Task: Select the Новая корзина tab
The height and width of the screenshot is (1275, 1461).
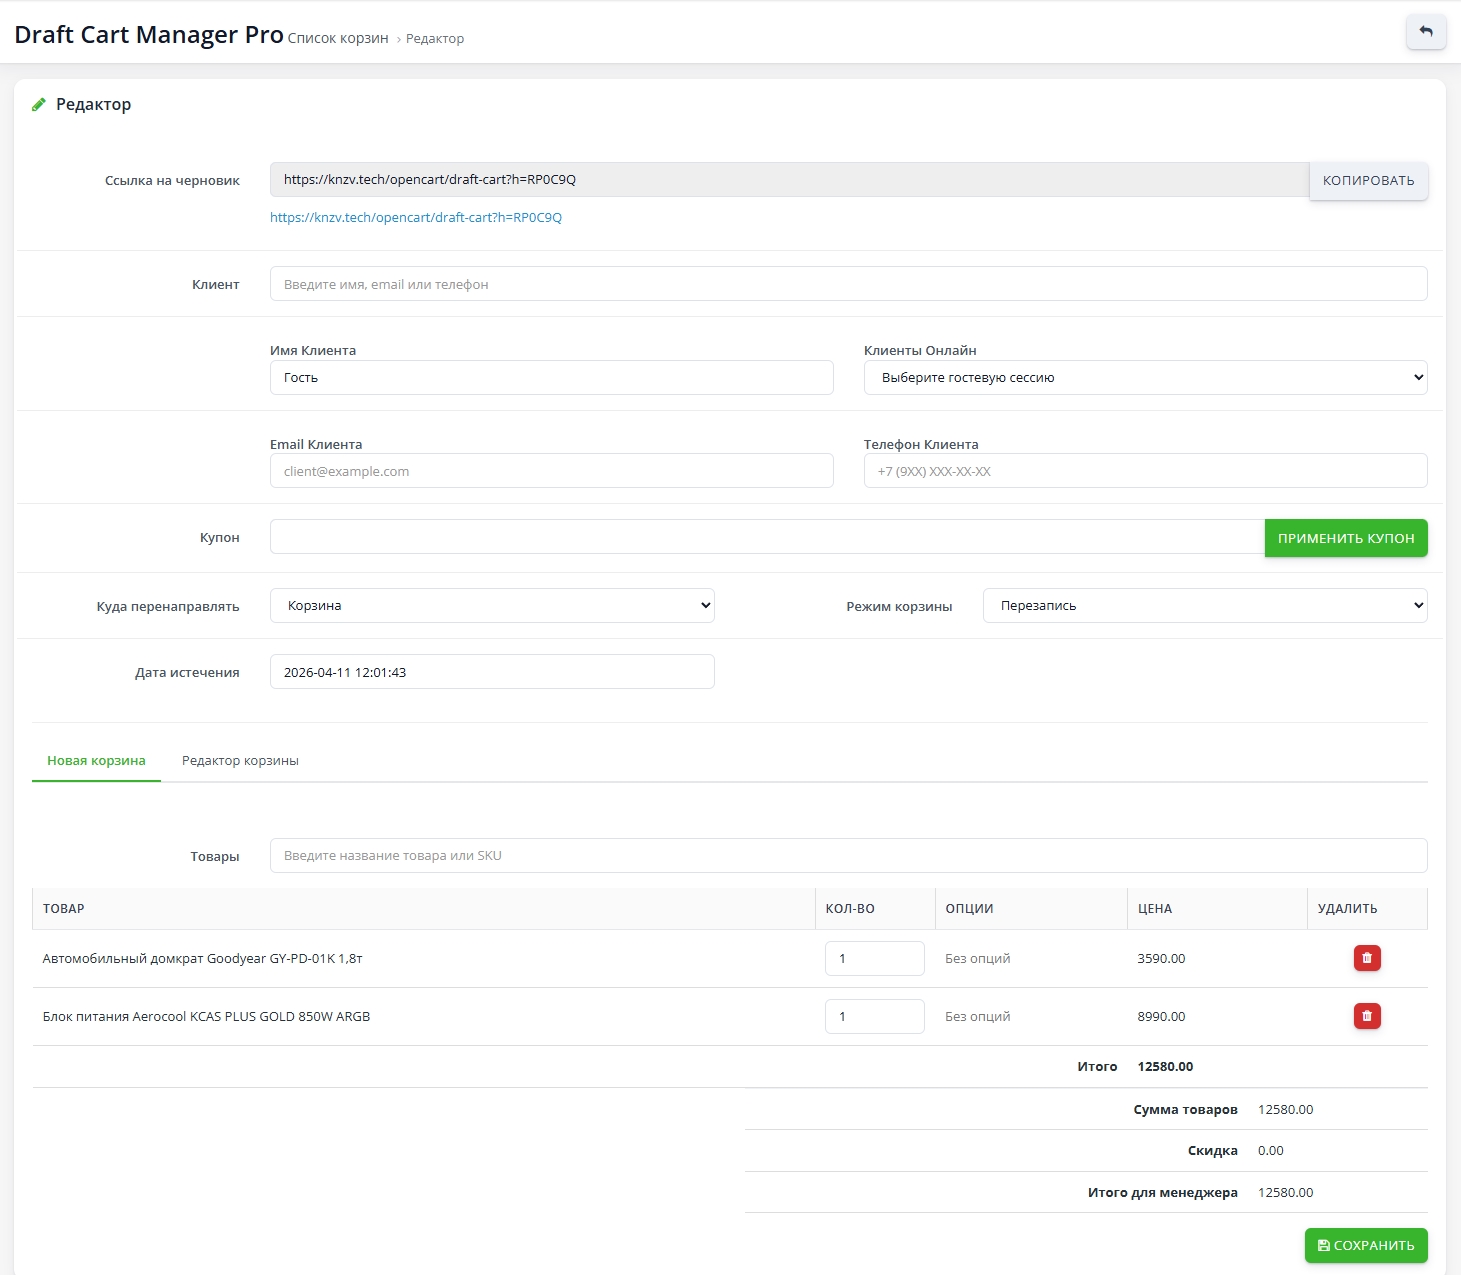Action: tap(96, 761)
